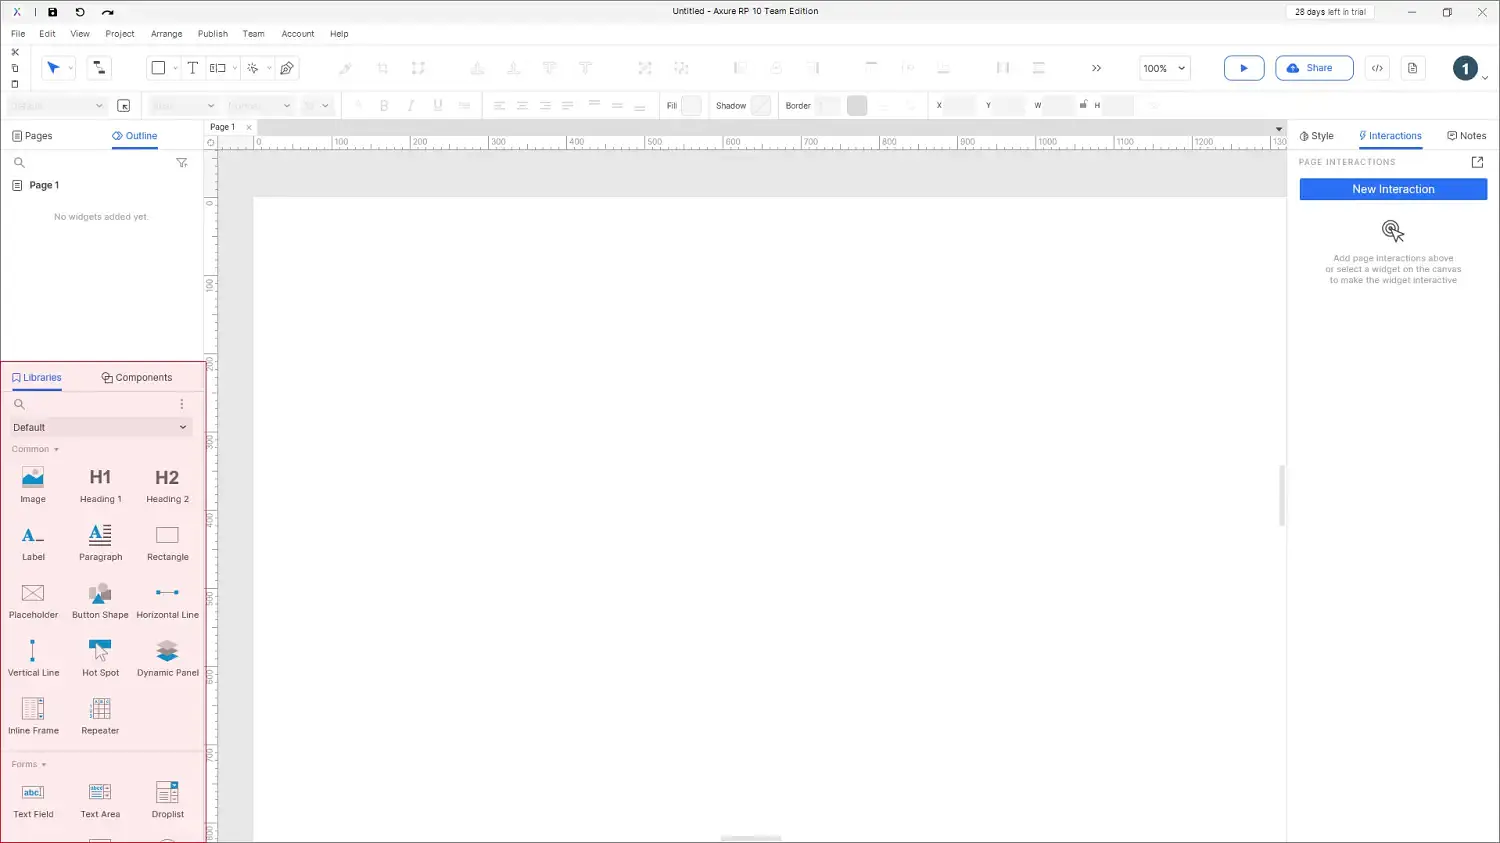Open the 100% zoom dropdown
The height and width of the screenshot is (843, 1500).
pyautogui.click(x=1164, y=68)
